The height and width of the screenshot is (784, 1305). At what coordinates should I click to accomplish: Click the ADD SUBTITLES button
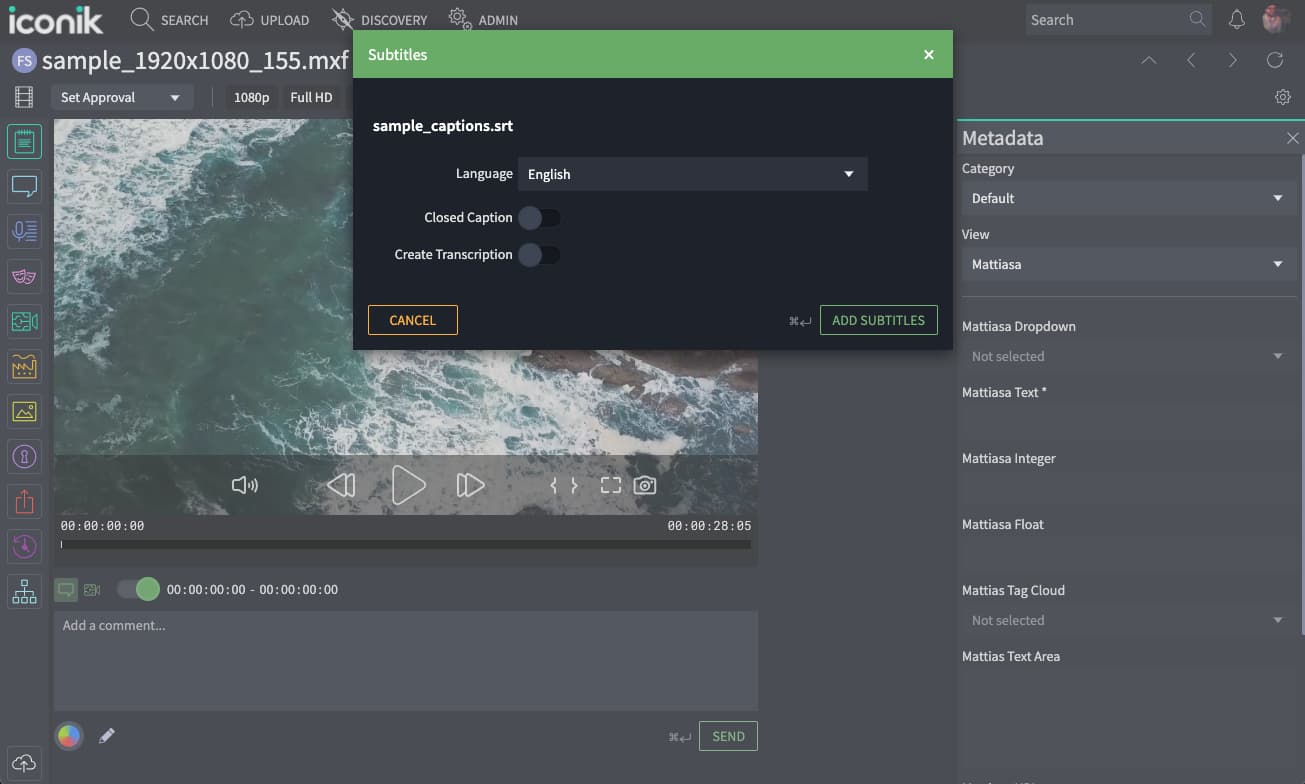(x=878, y=320)
